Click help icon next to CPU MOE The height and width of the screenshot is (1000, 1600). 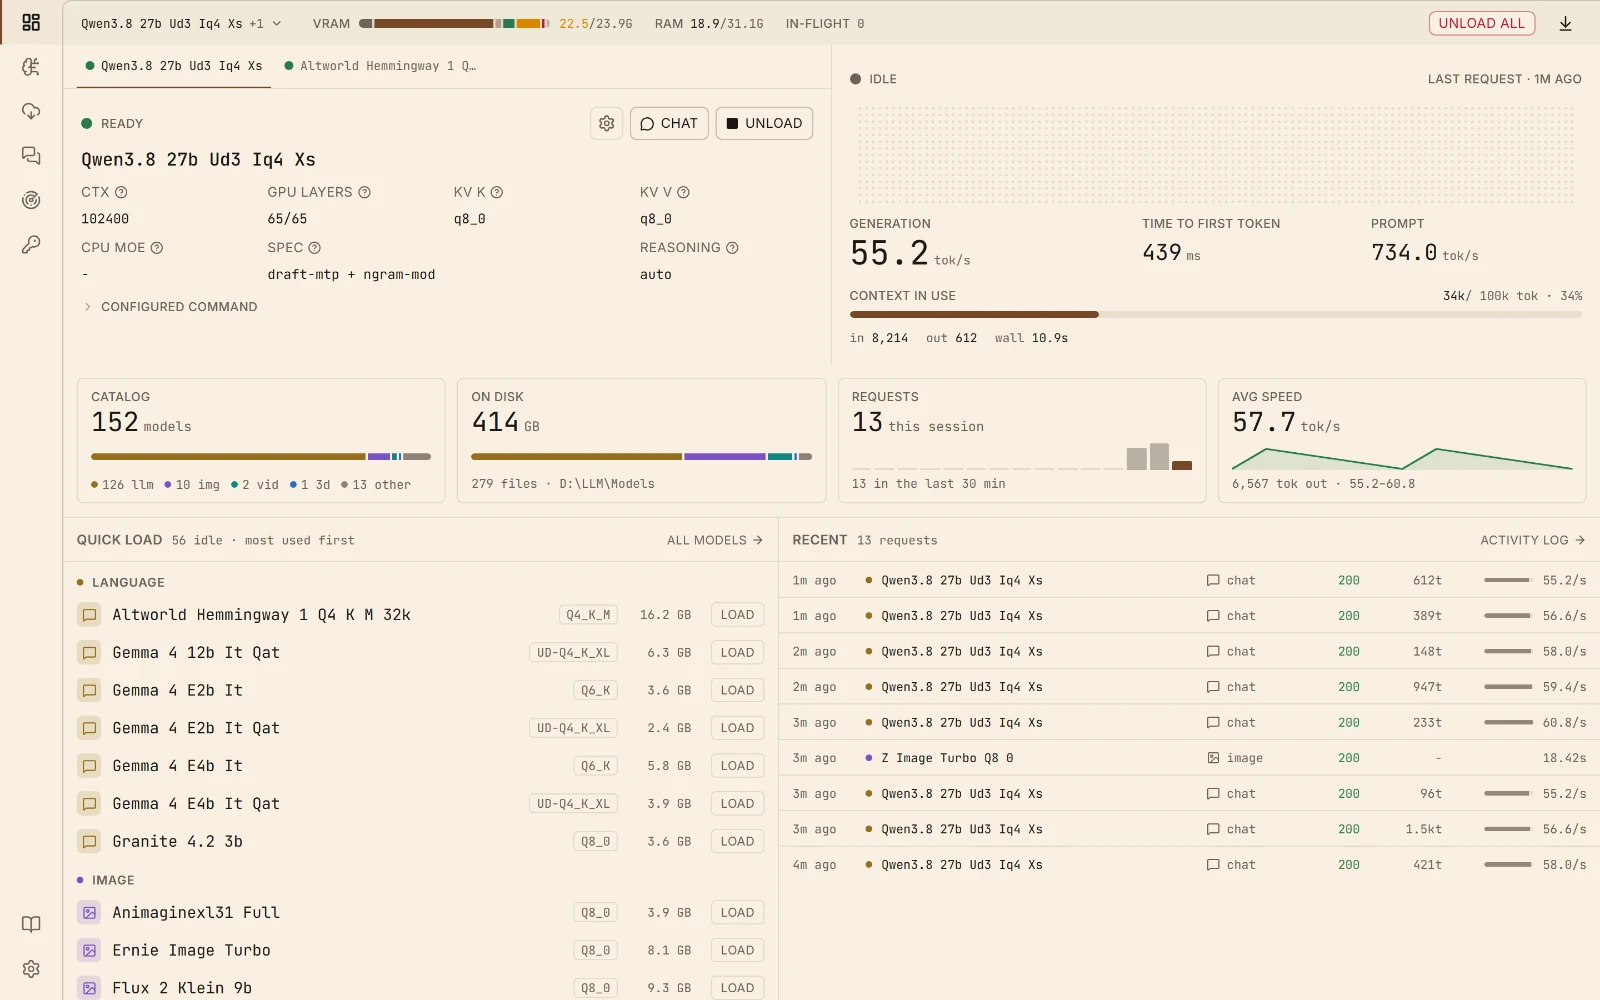point(157,248)
